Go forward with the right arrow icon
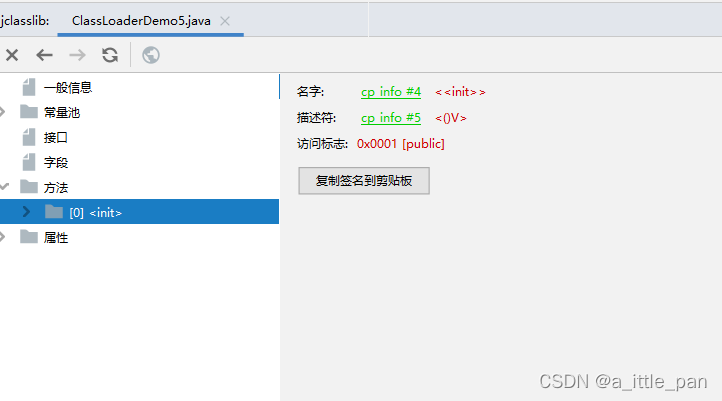Image resolution: width=722 pixels, height=401 pixels. (x=77, y=55)
